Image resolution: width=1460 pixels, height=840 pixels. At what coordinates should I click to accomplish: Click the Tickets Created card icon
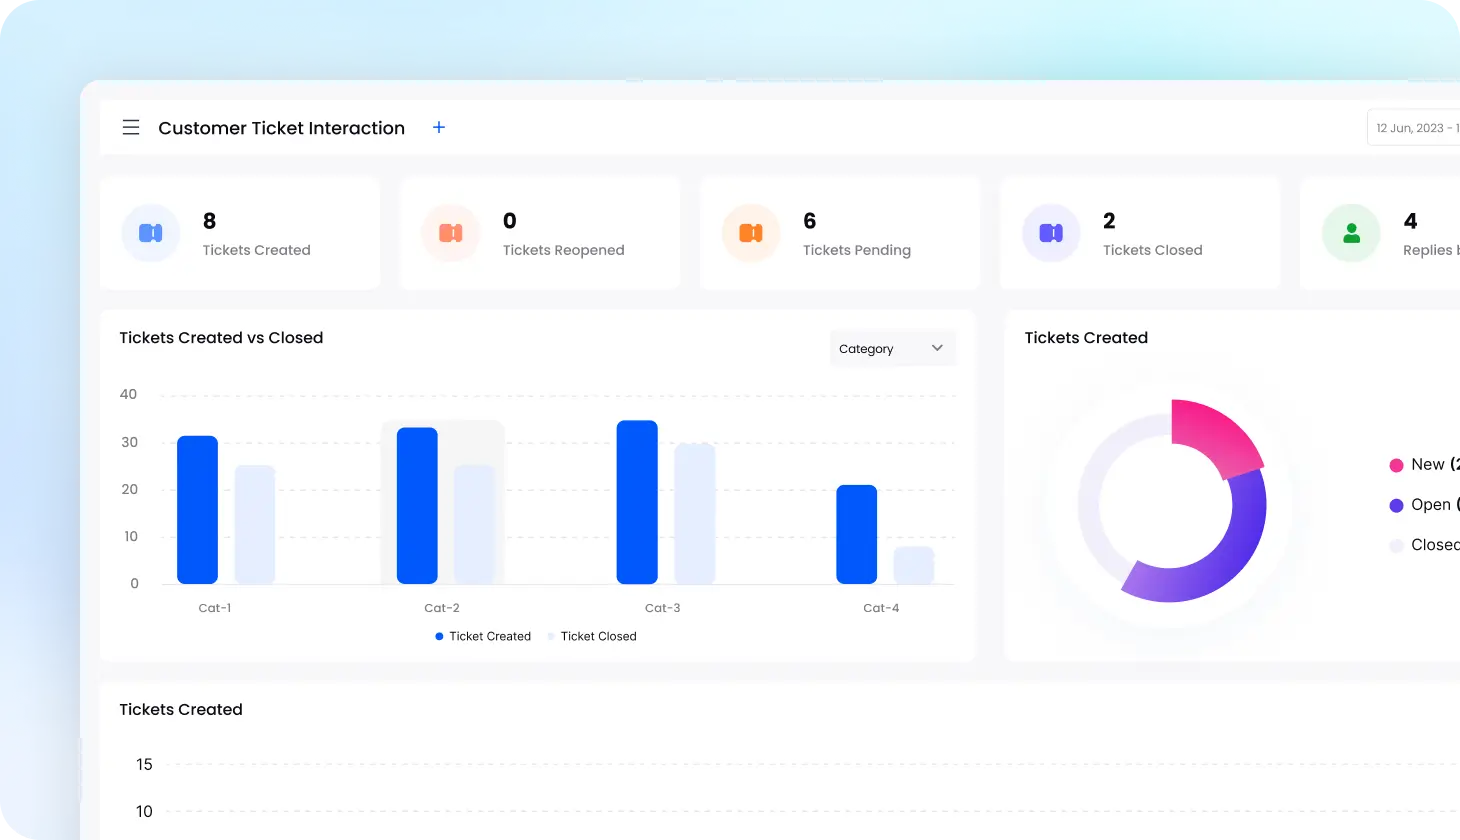[151, 233]
